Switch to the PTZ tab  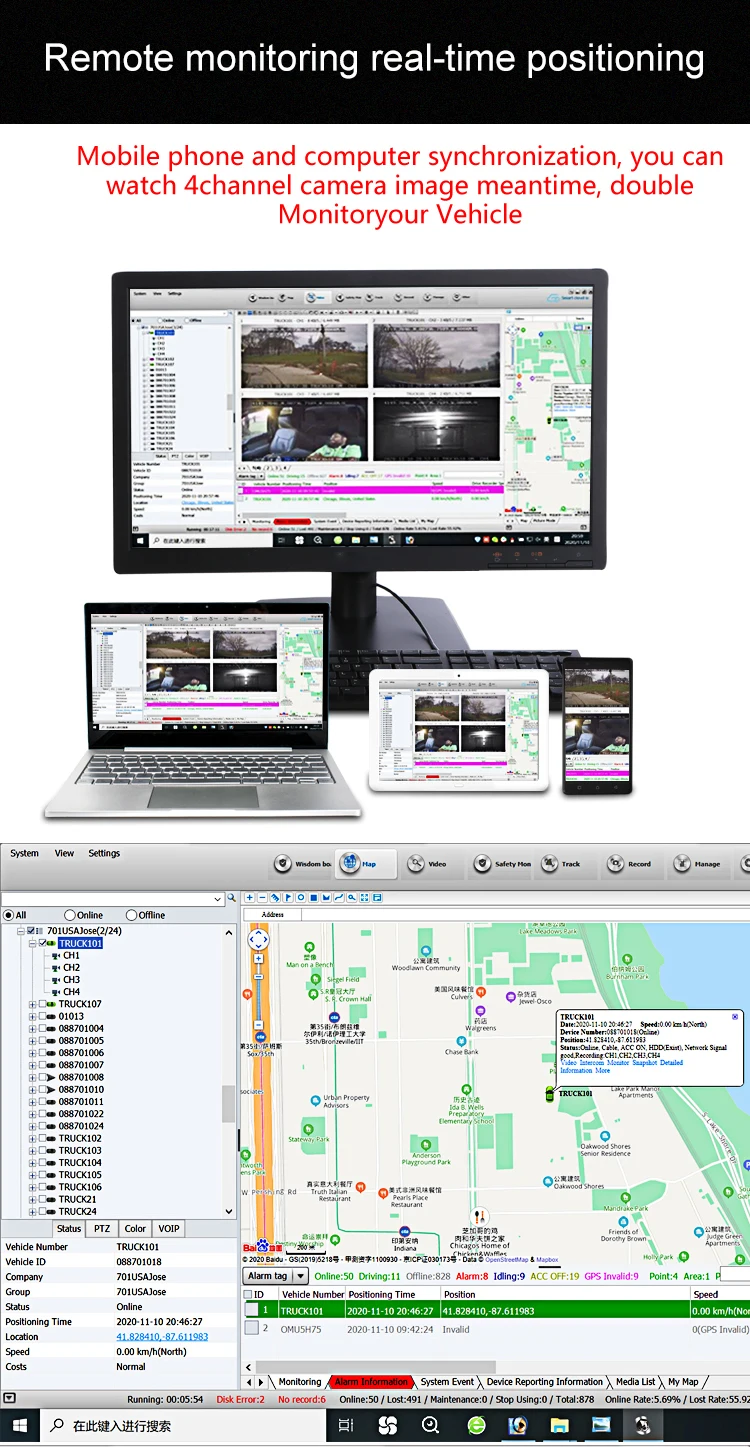point(102,1228)
